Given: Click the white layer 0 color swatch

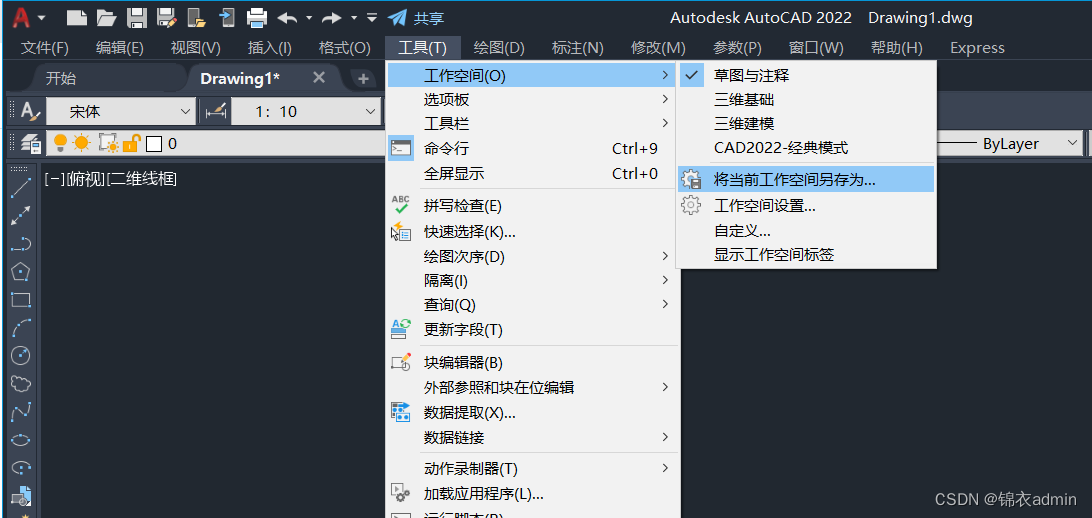Looking at the screenshot, I should [154, 144].
